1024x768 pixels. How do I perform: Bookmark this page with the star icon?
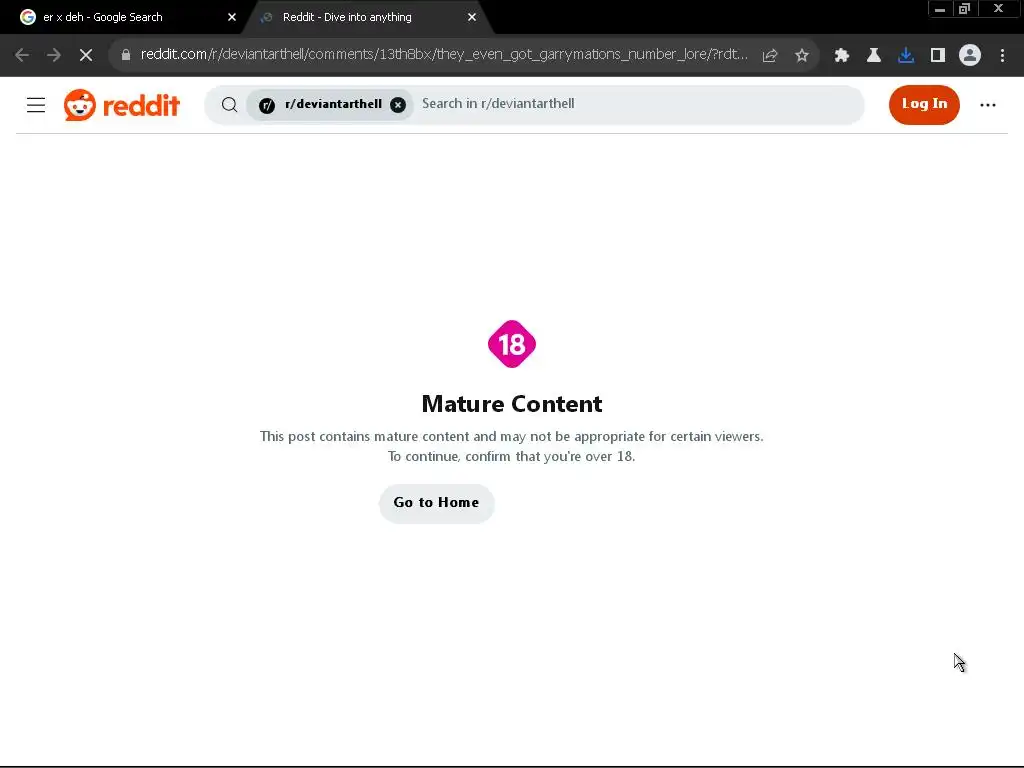[802, 56]
